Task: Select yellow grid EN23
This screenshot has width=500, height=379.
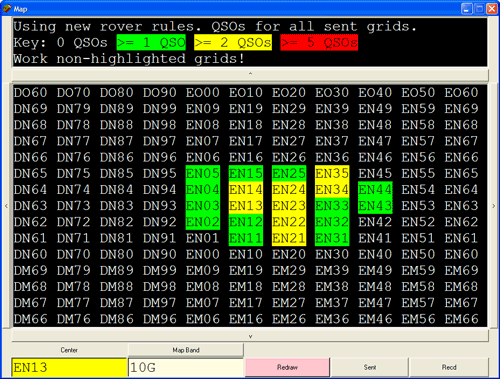Action: [x=289, y=206]
